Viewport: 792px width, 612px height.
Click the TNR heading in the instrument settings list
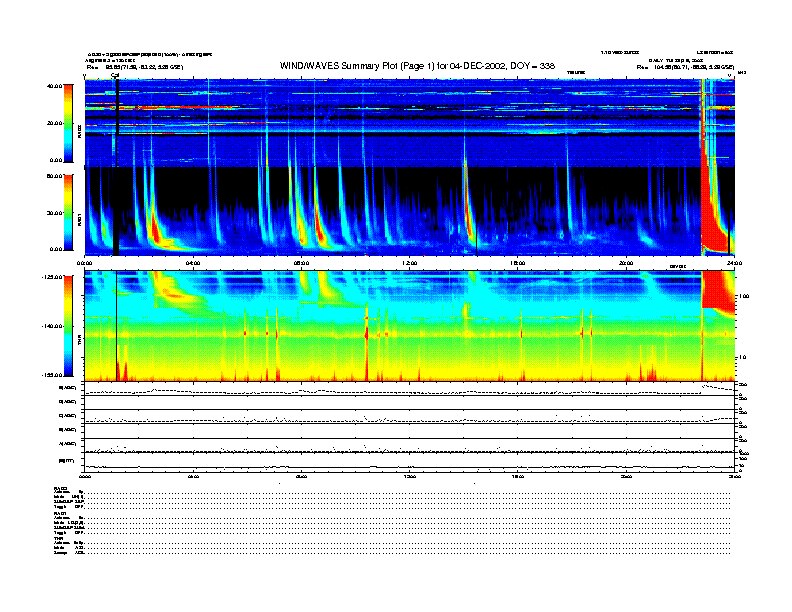coord(58,538)
